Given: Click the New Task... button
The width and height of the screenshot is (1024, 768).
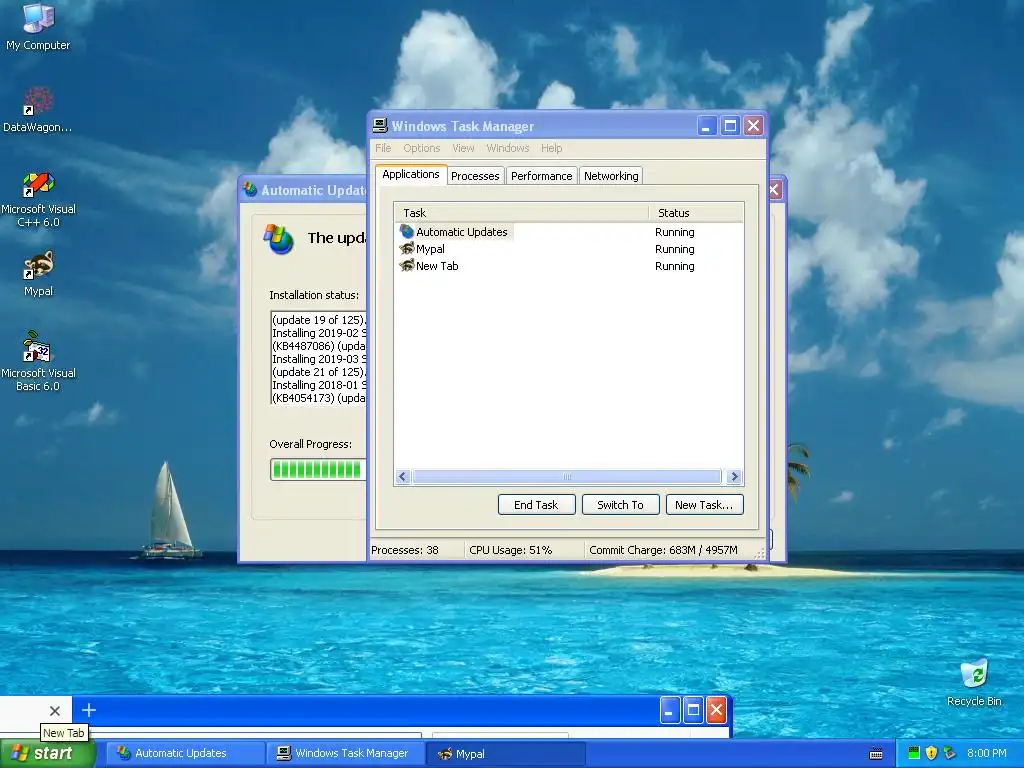Looking at the screenshot, I should point(705,505).
